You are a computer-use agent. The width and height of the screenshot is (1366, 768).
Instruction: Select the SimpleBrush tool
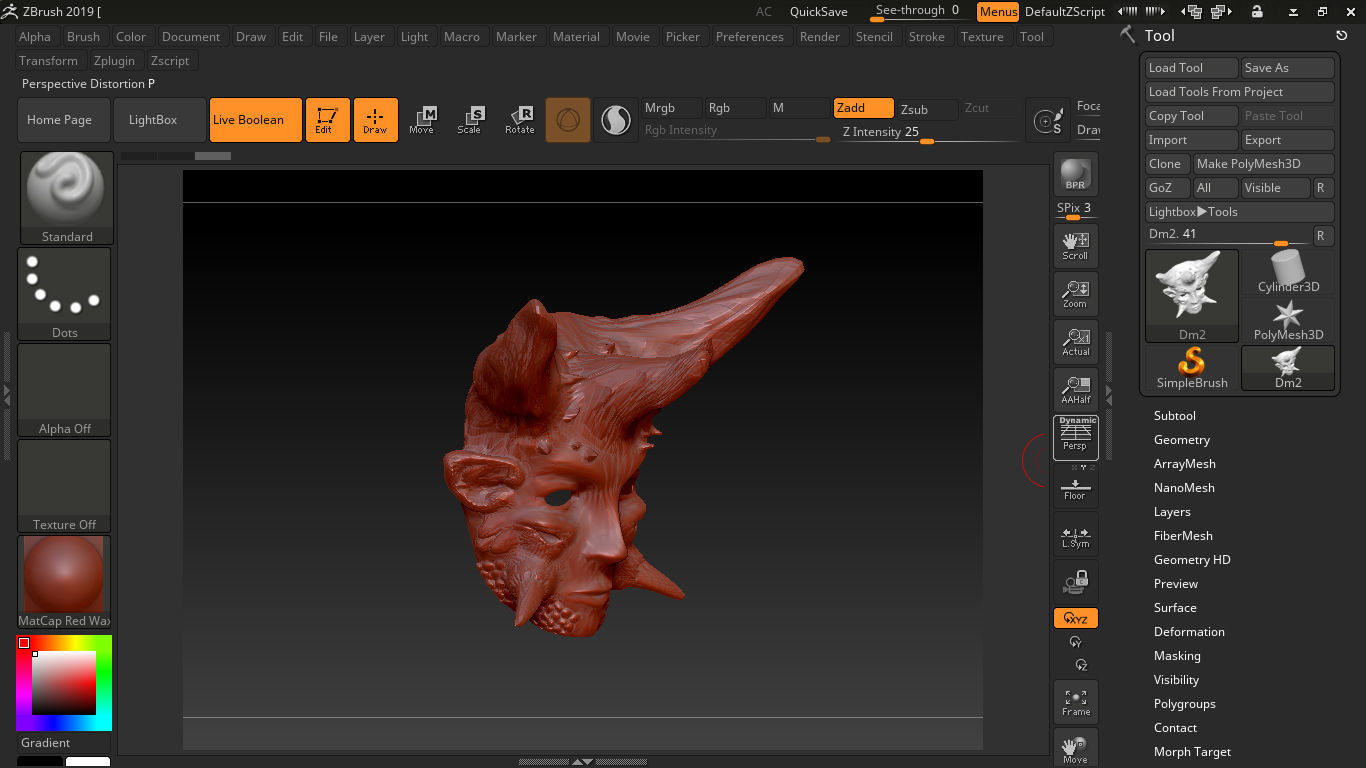pyautogui.click(x=1192, y=368)
